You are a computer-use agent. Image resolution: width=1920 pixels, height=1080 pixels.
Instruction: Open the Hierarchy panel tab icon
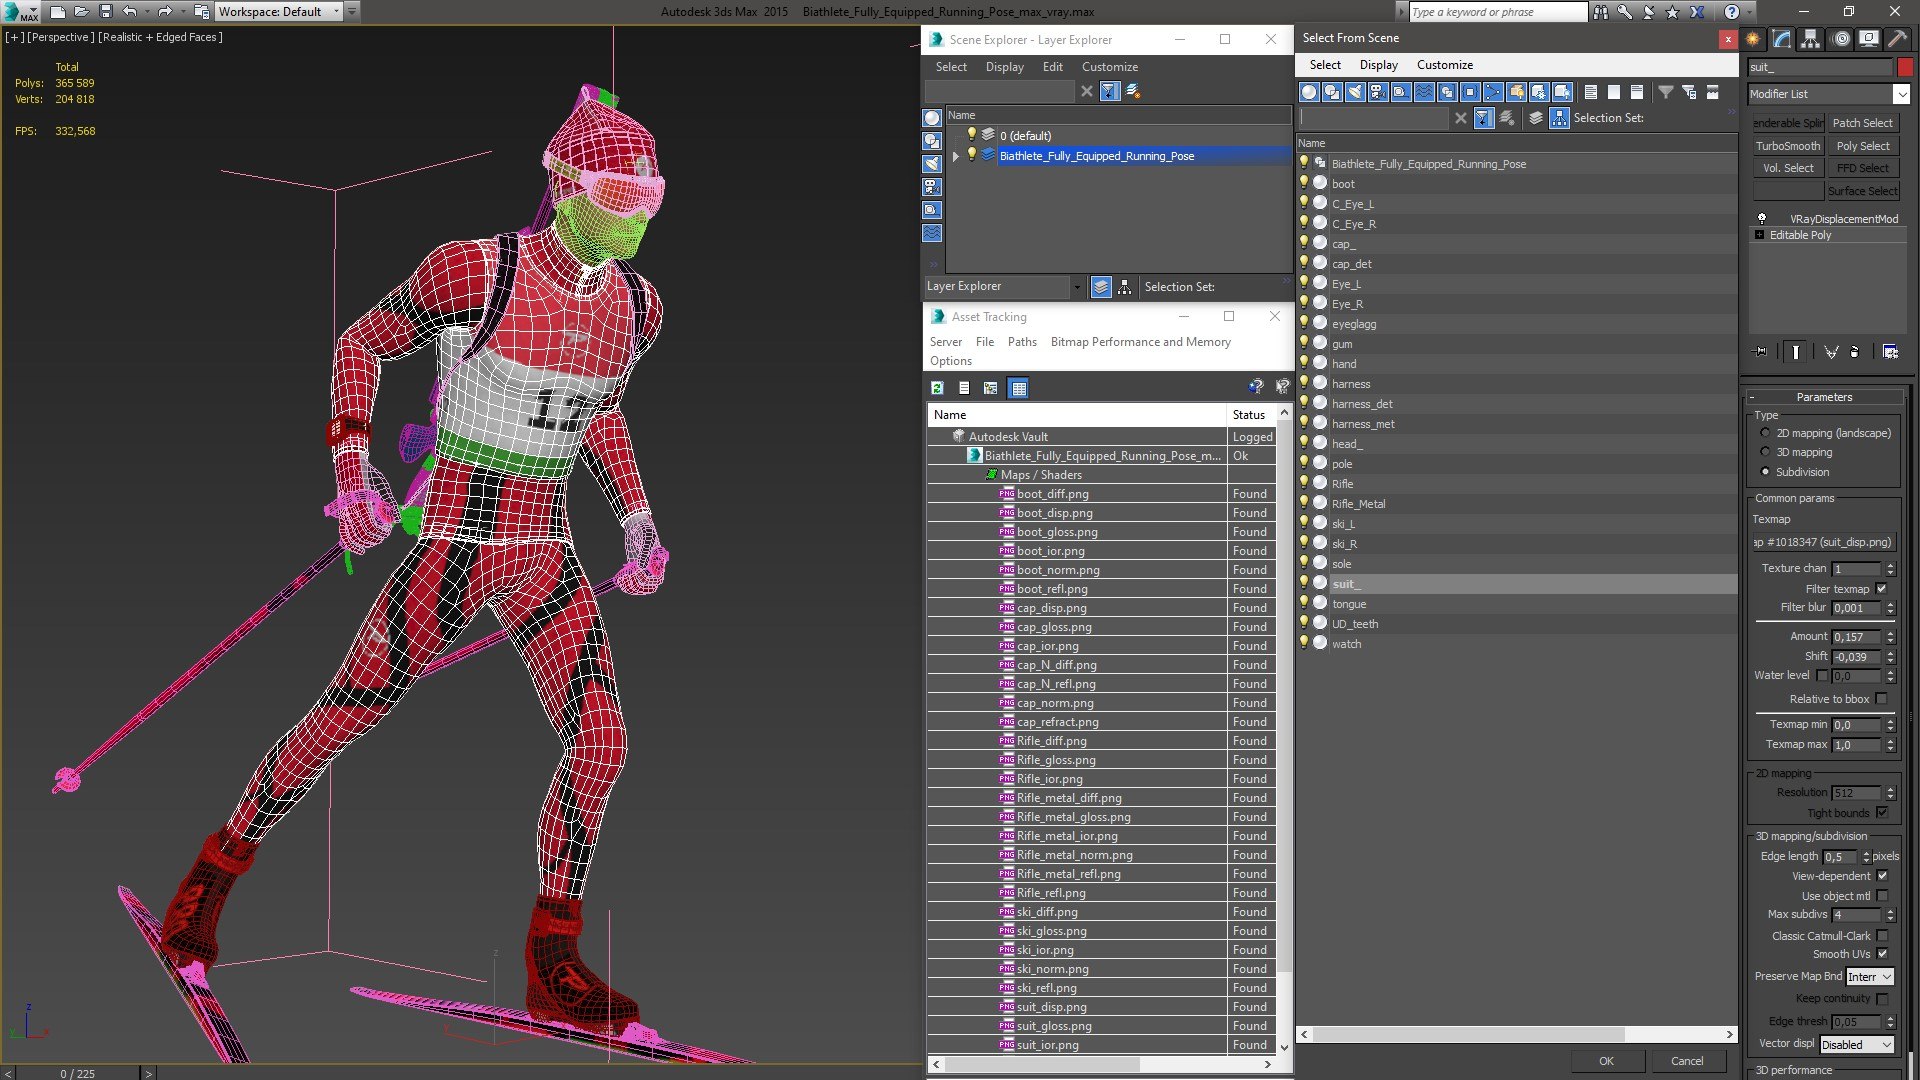coord(1811,39)
